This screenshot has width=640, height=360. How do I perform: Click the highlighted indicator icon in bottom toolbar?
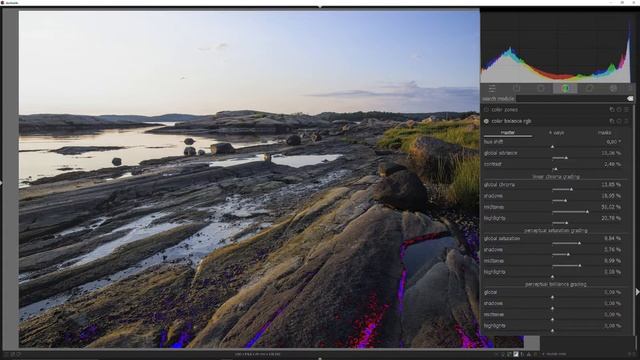pyautogui.click(x=516, y=354)
